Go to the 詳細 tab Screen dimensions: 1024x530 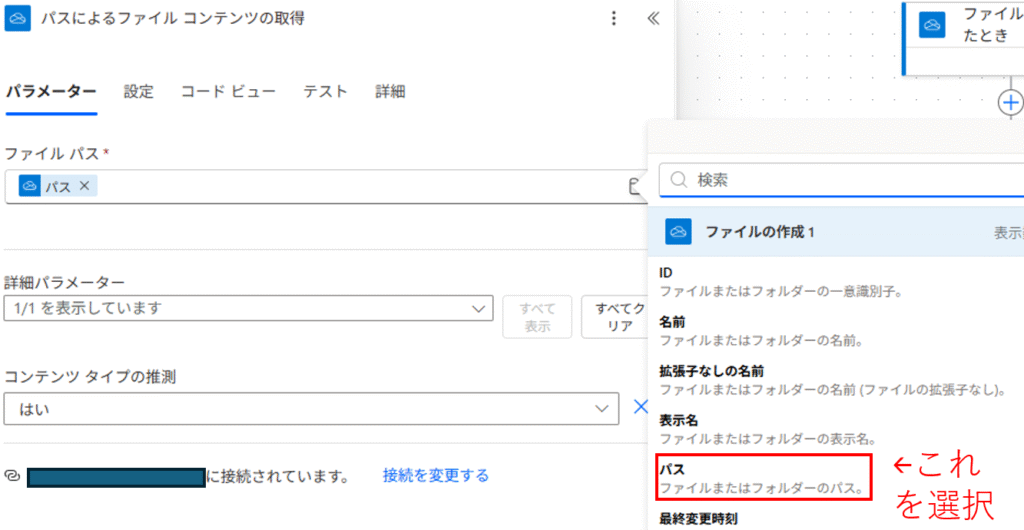click(x=390, y=91)
